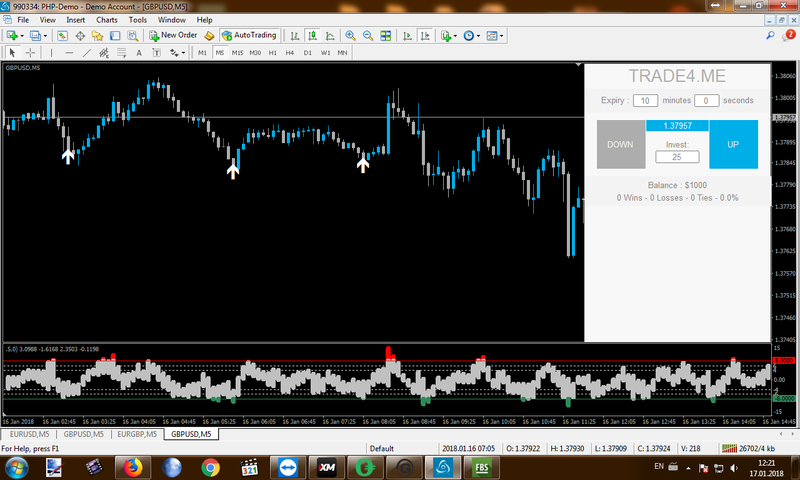The width and height of the screenshot is (800, 480).
Task: Expand the Arrows objects dropdown
Action: 183,53
